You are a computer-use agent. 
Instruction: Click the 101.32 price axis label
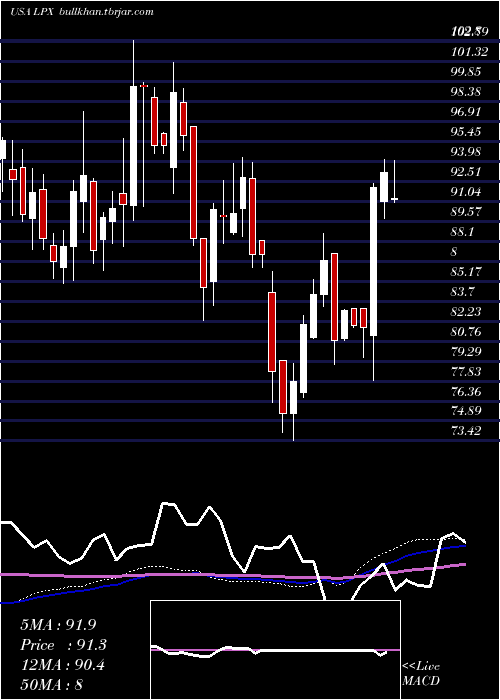(469, 52)
